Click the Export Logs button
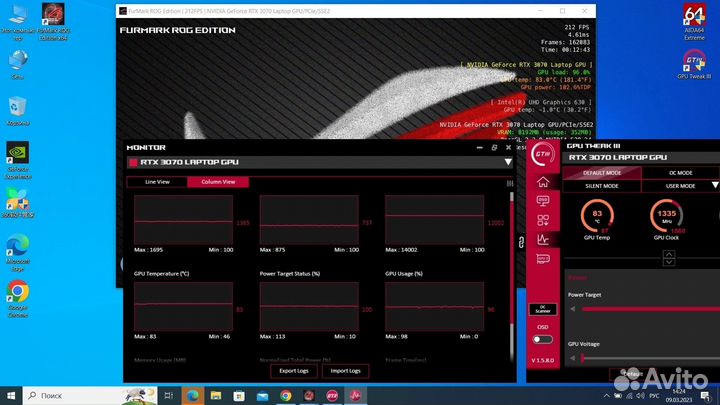The height and width of the screenshot is (405, 720). pos(294,371)
